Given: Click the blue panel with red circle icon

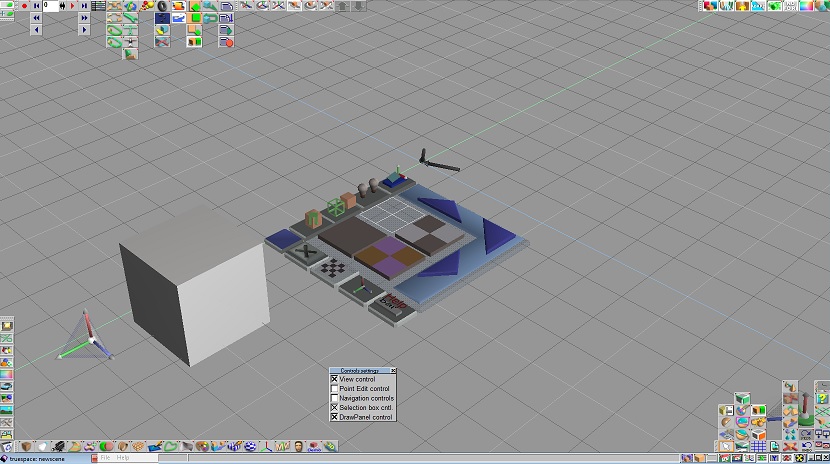Looking at the screenshot, I should click(x=226, y=42).
